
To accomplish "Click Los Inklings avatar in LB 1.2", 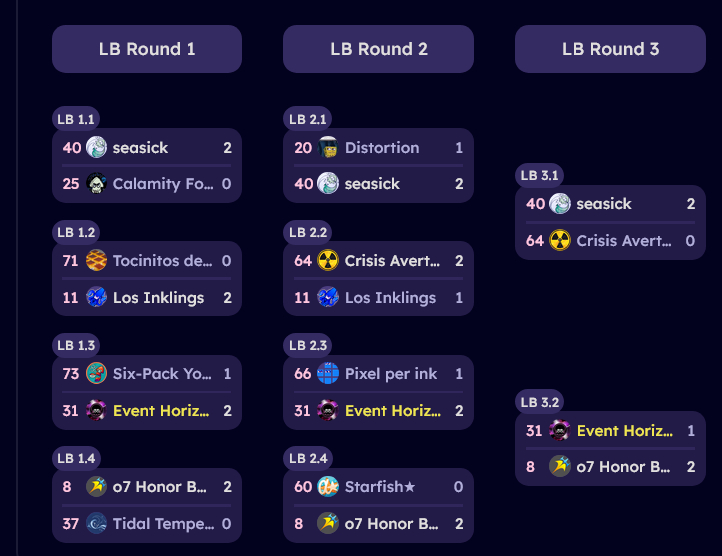I will coord(96,298).
